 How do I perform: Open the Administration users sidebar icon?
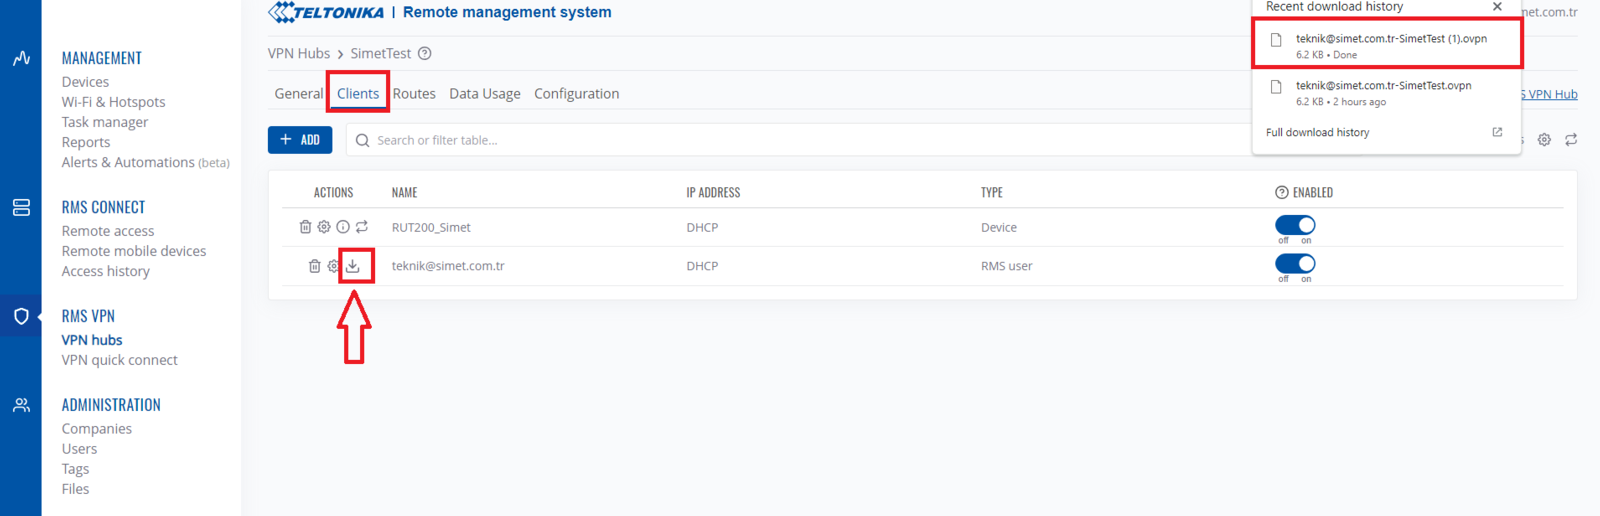tap(21, 405)
